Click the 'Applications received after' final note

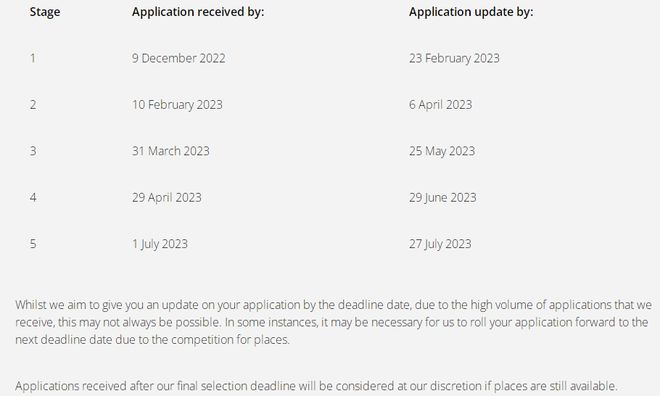[316, 386]
